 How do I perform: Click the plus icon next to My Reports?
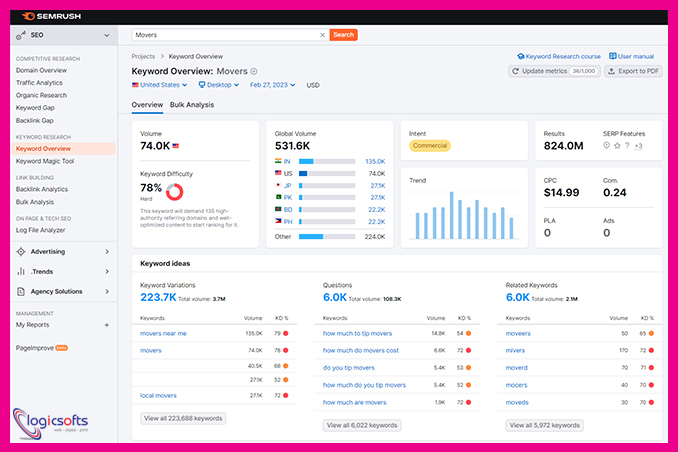click(107, 325)
